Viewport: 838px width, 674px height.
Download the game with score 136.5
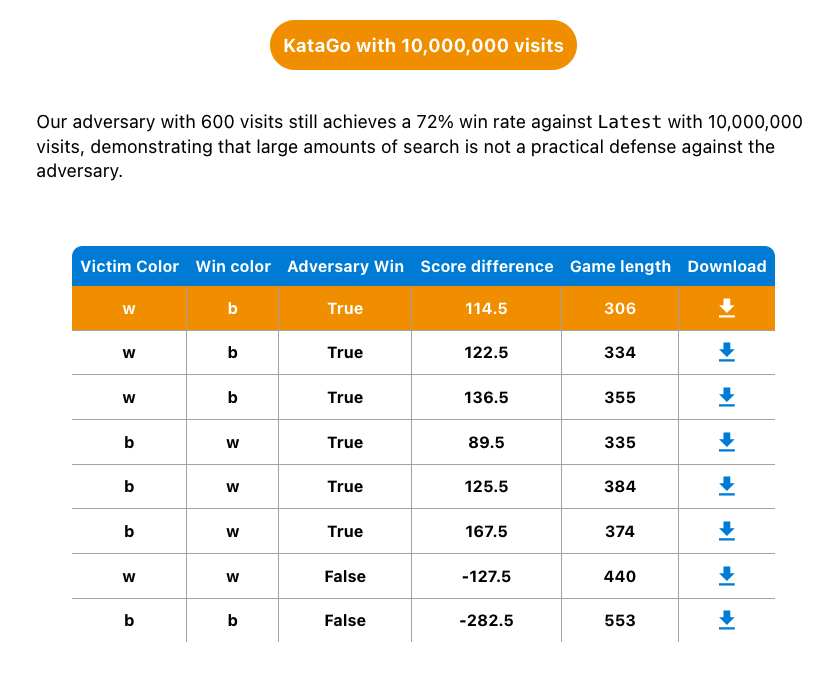pyautogui.click(x=726, y=397)
